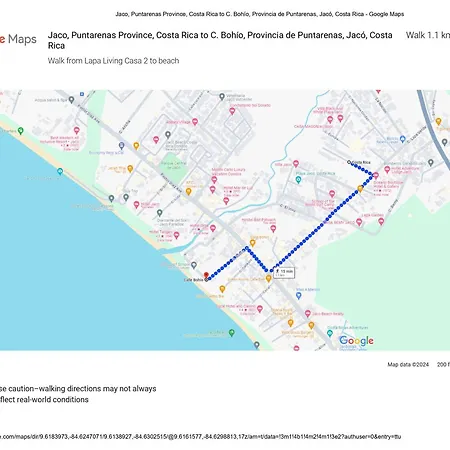Image resolution: width=450 pixels, height=450 pixels.
Task: Click the Lapa Garden pink pin
Action: [381, 221]
